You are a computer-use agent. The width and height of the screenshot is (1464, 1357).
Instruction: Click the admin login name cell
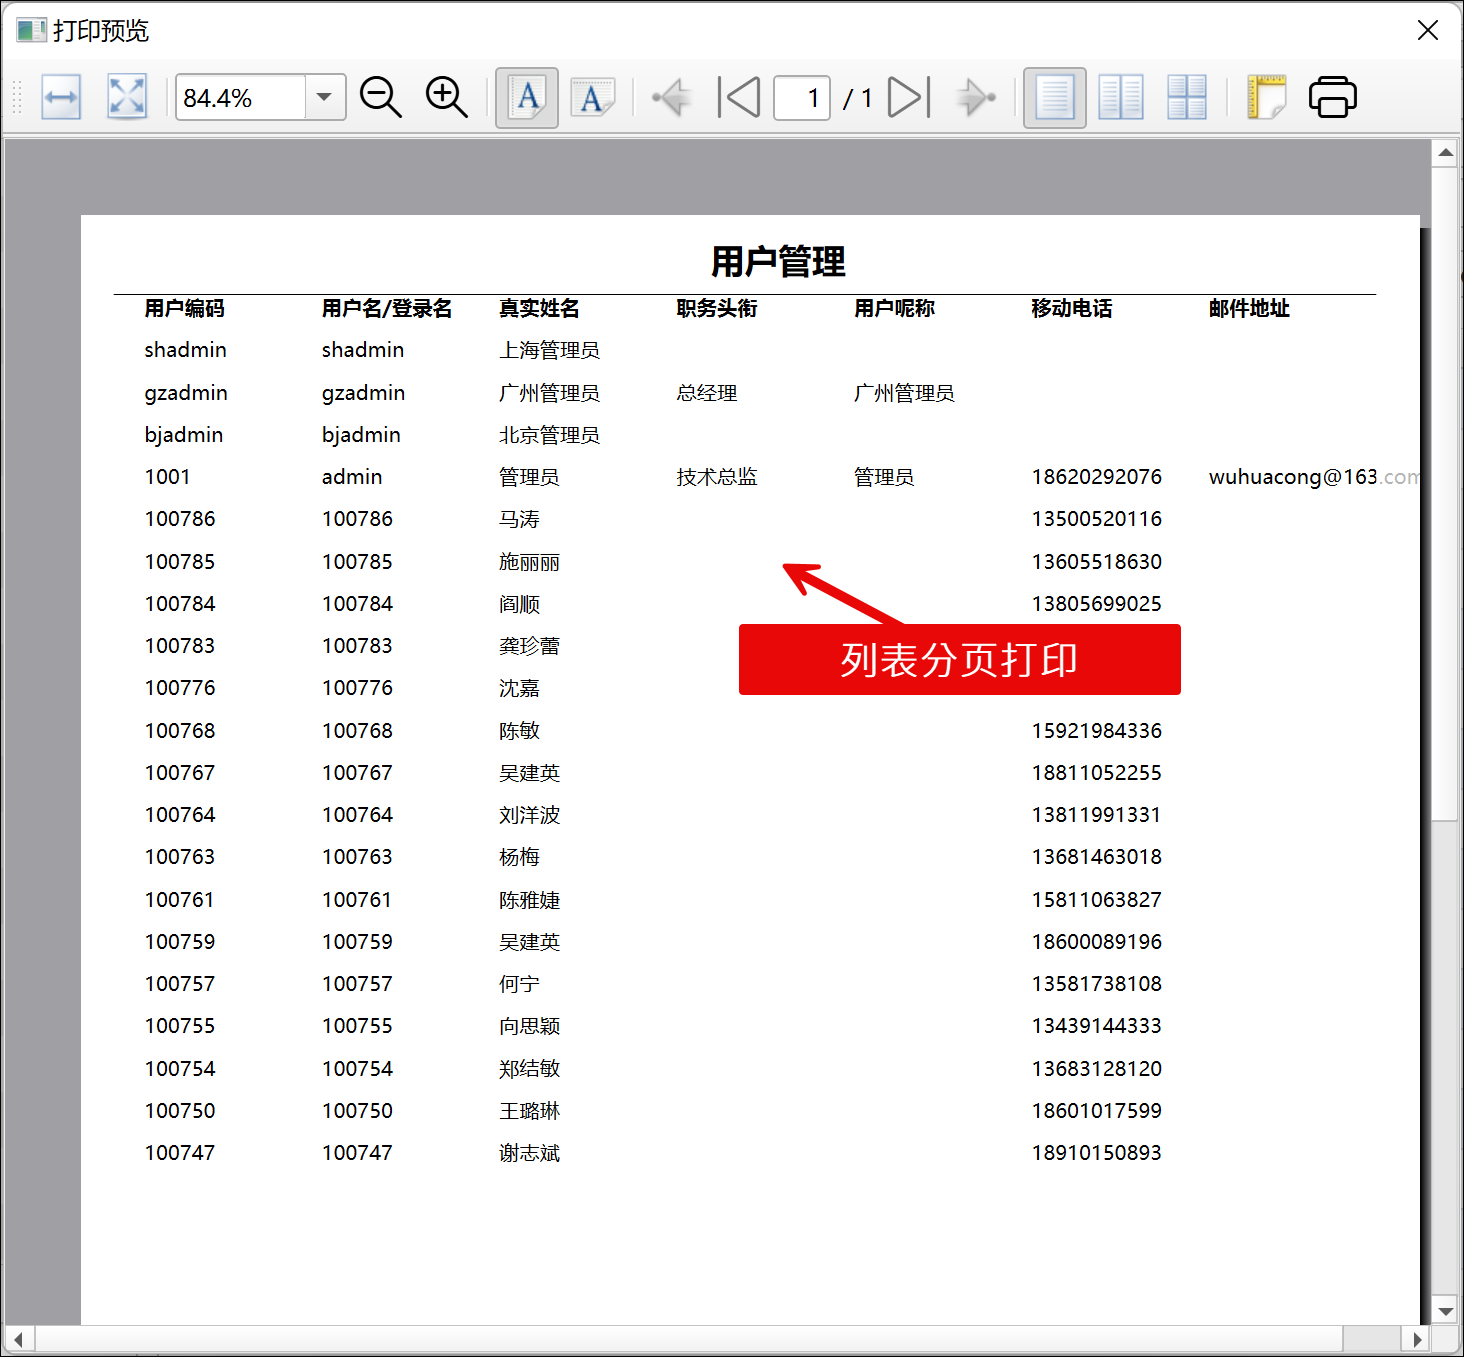pos(352,477)
